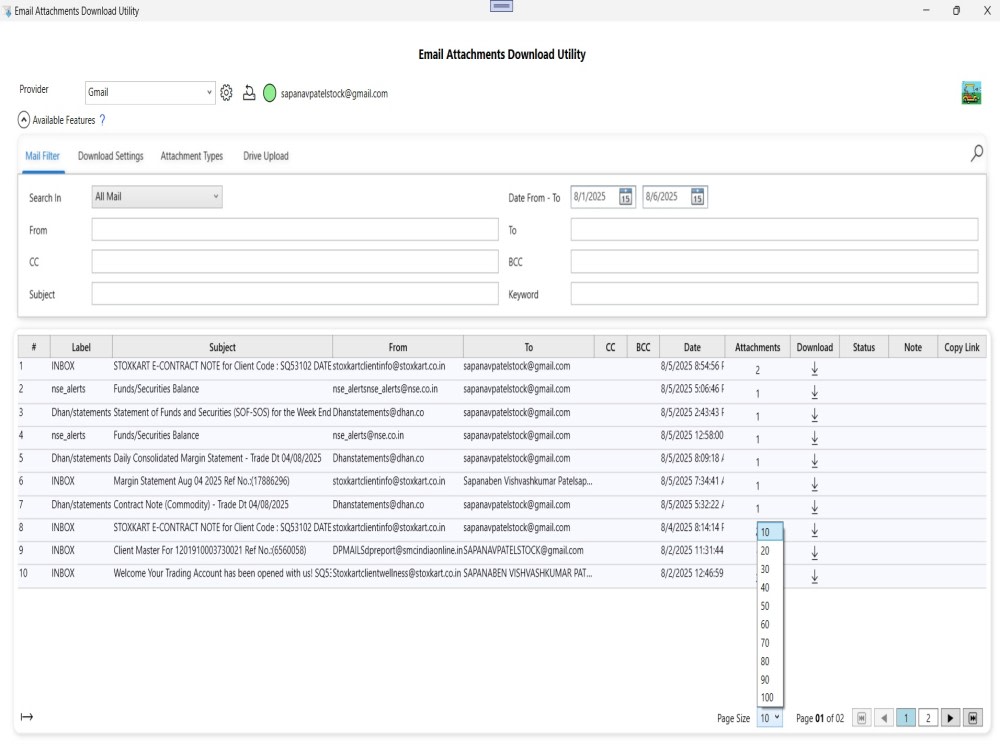
Task: Go to page 2 button
Action: (x=928, y=718)
